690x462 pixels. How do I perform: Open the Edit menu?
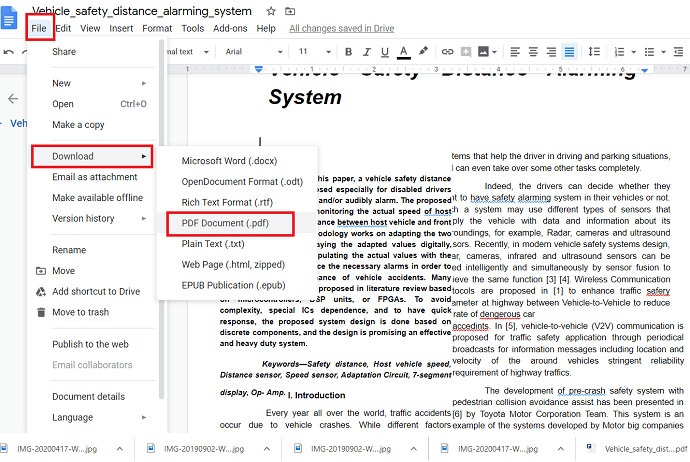[x=63, y=28]
